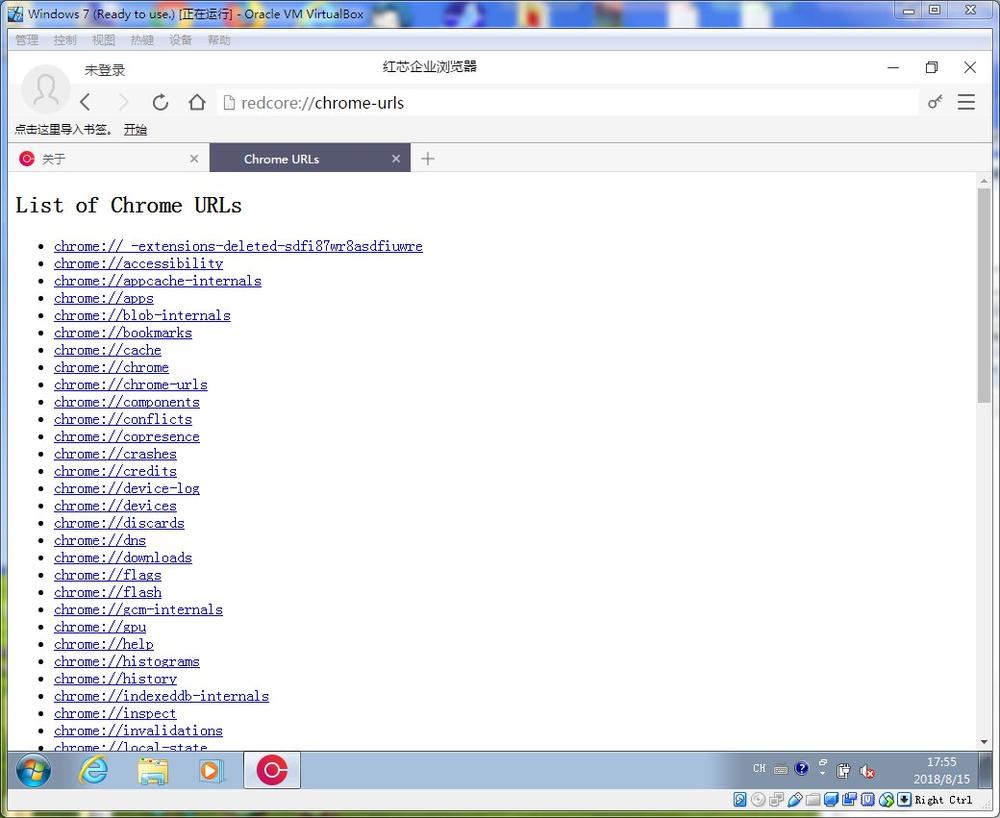
Task: Click VirtualBox optical disk status icon
Action: (x=758, y=800)
